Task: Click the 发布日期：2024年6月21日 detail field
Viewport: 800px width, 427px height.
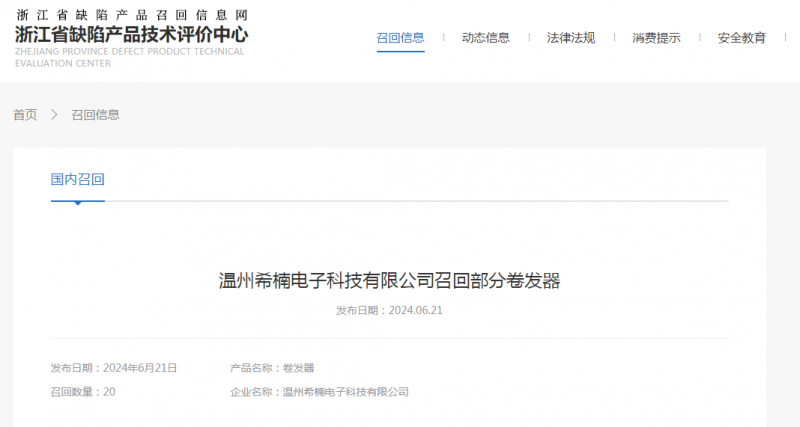Action: click(113, 368)
